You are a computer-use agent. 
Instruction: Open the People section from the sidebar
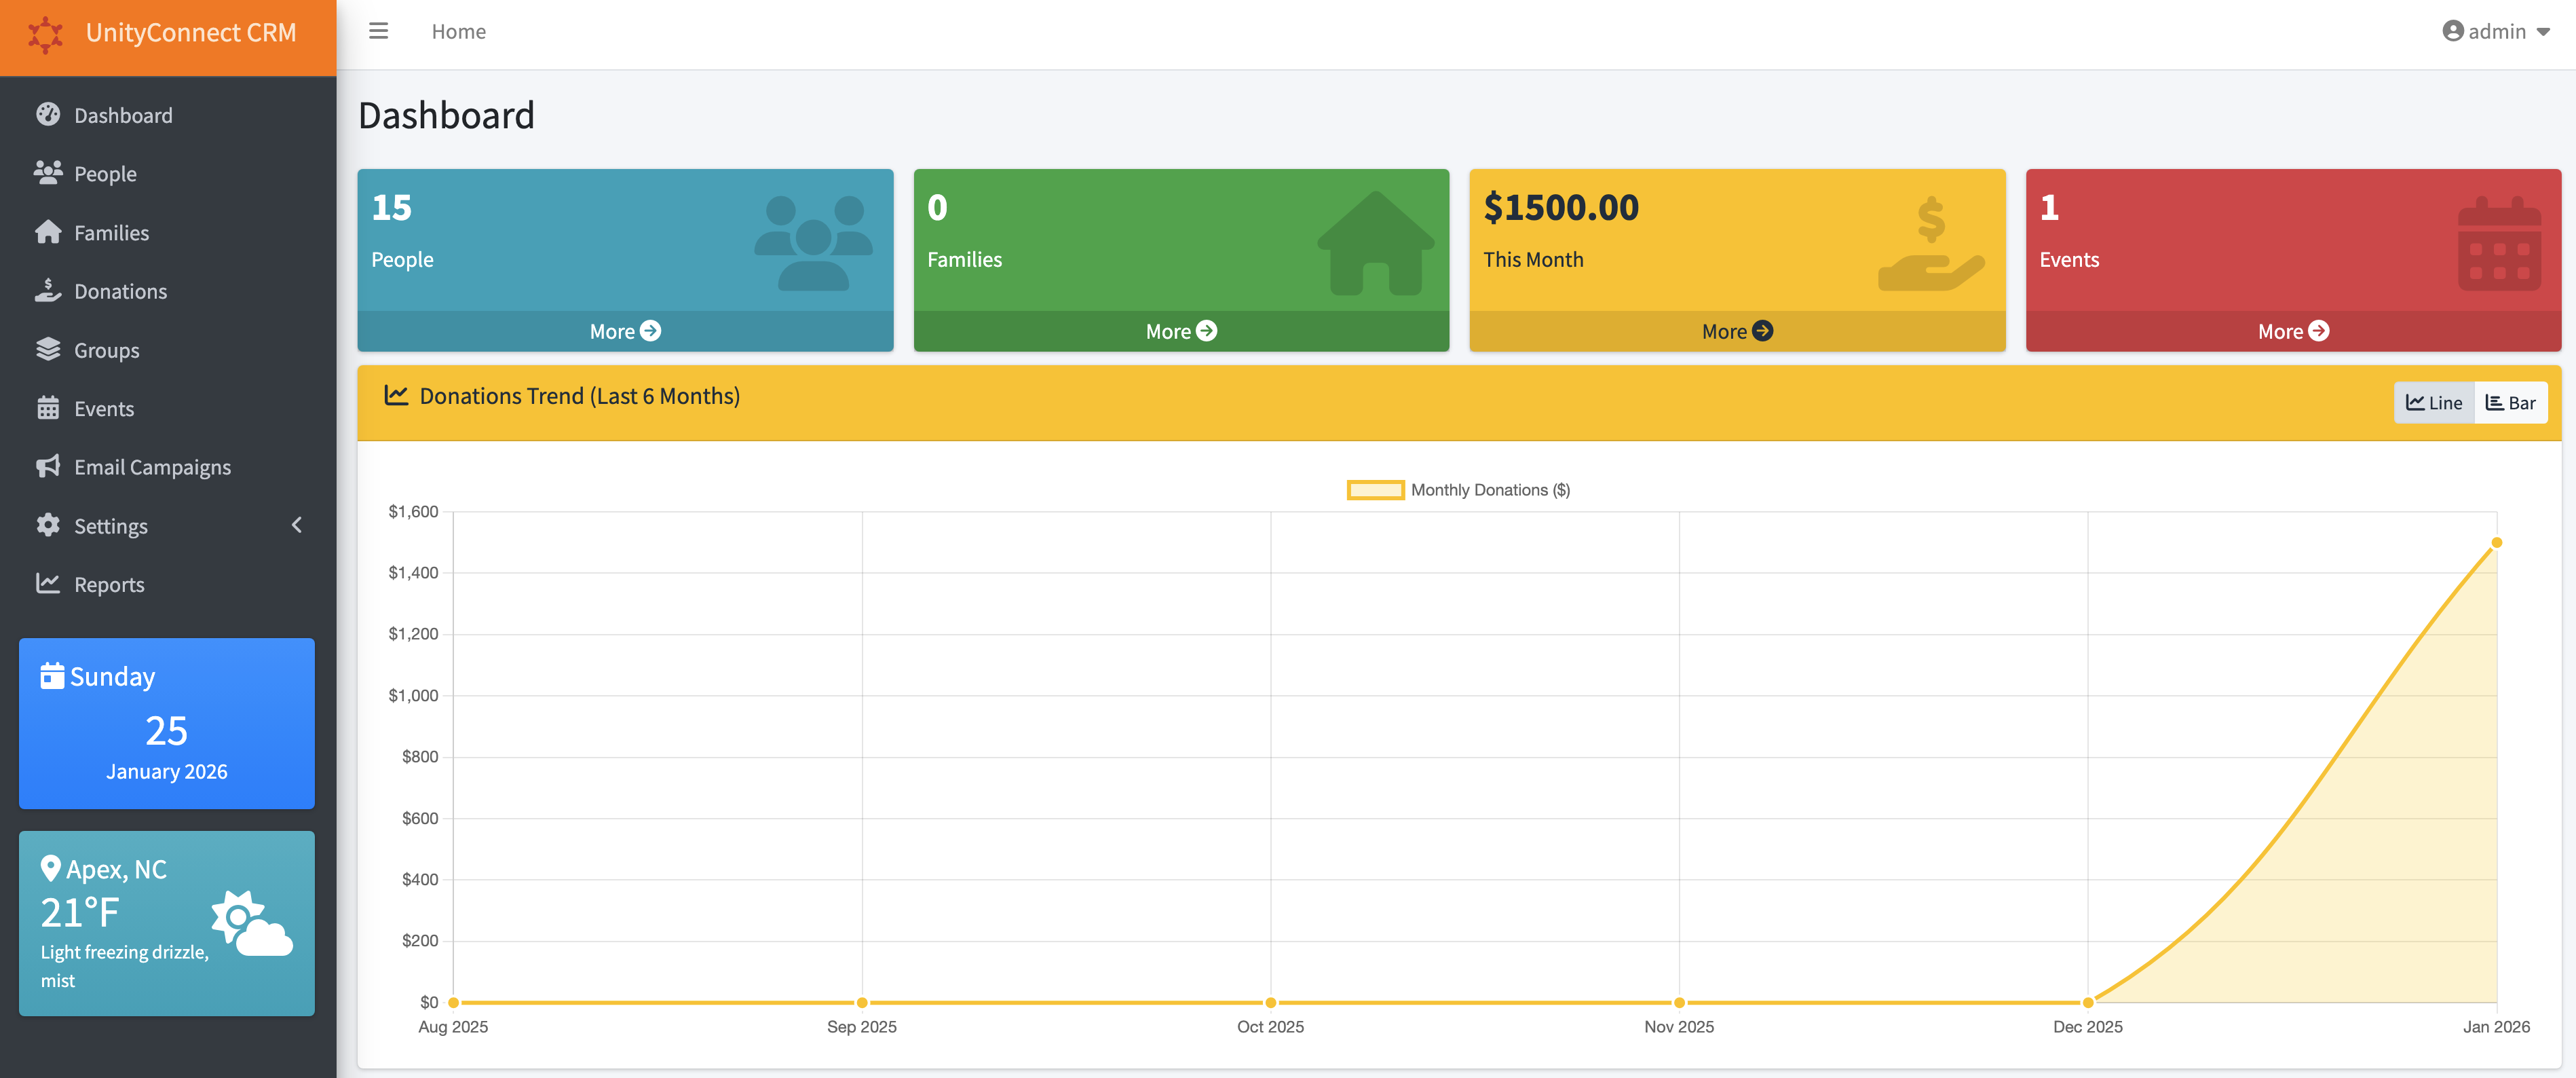pyautogui.click(x=105, y=173)
